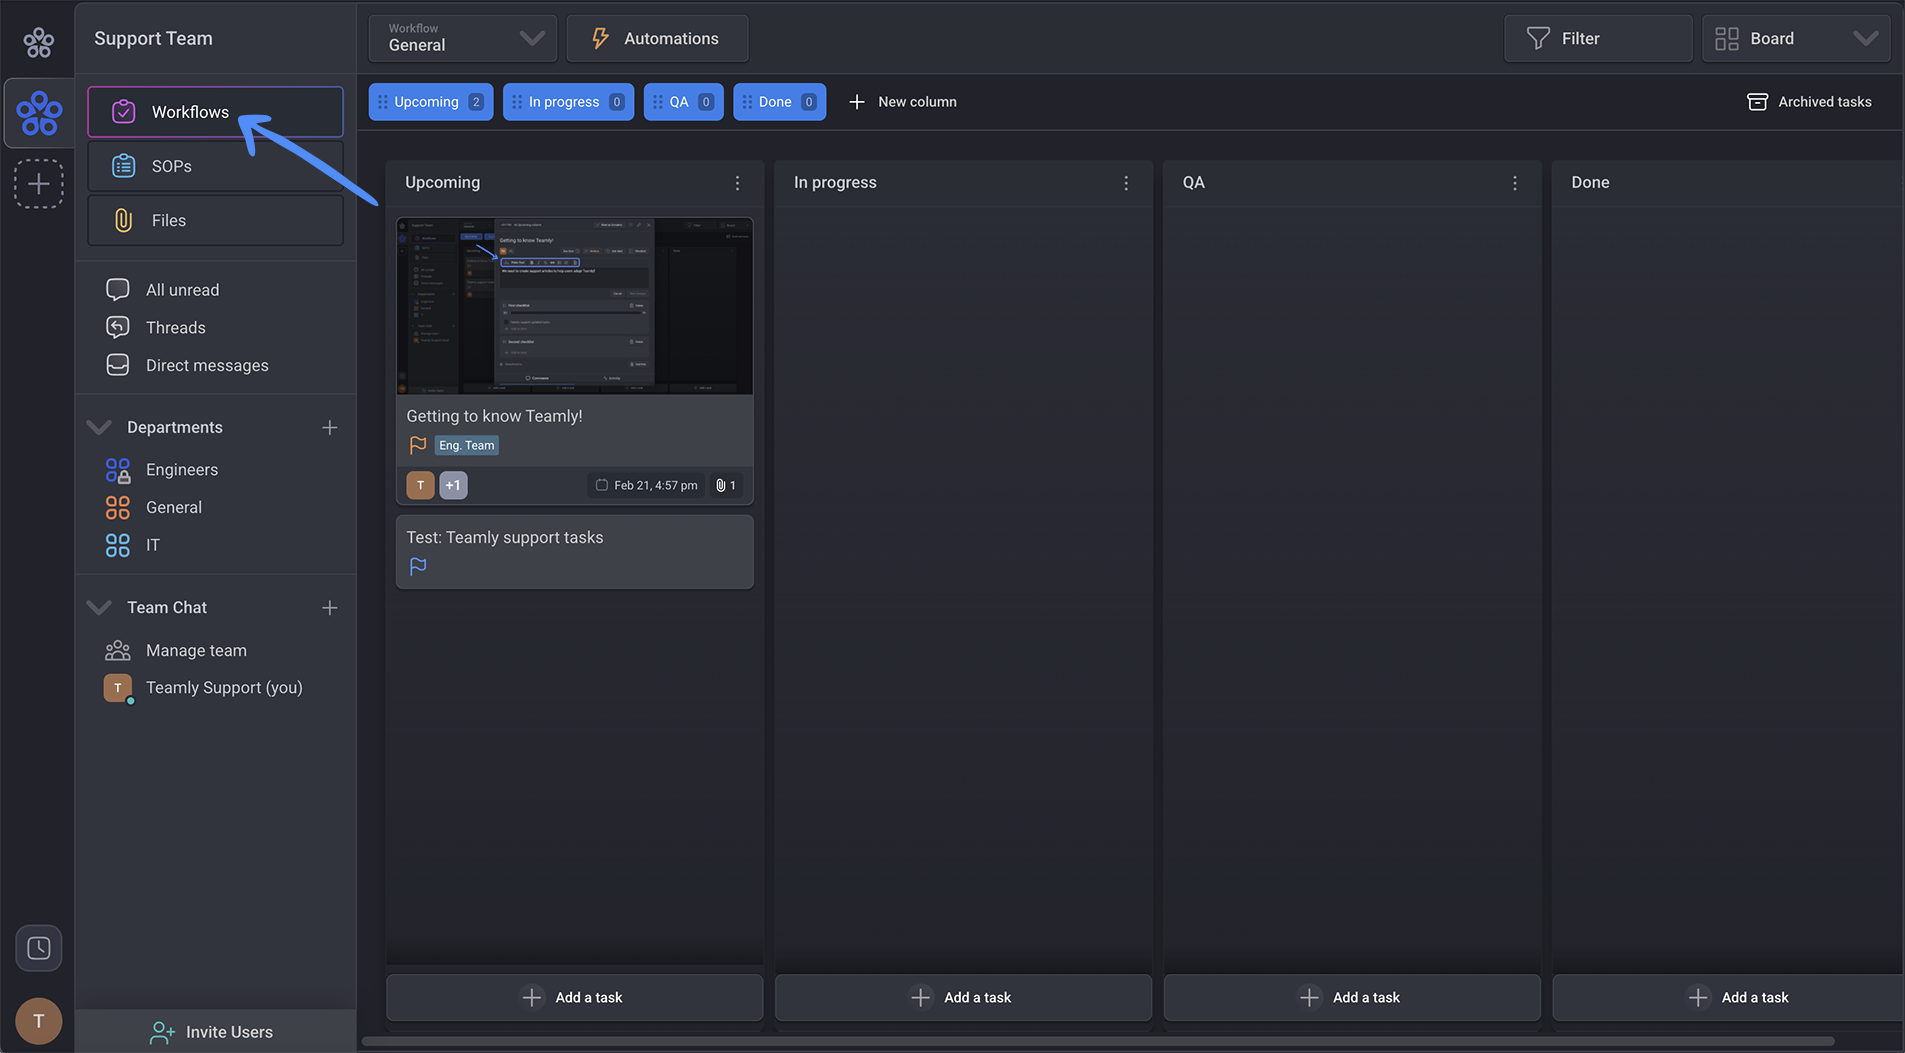Collapse the Team Chat section

pyautogui.click(x=99, y=607)
